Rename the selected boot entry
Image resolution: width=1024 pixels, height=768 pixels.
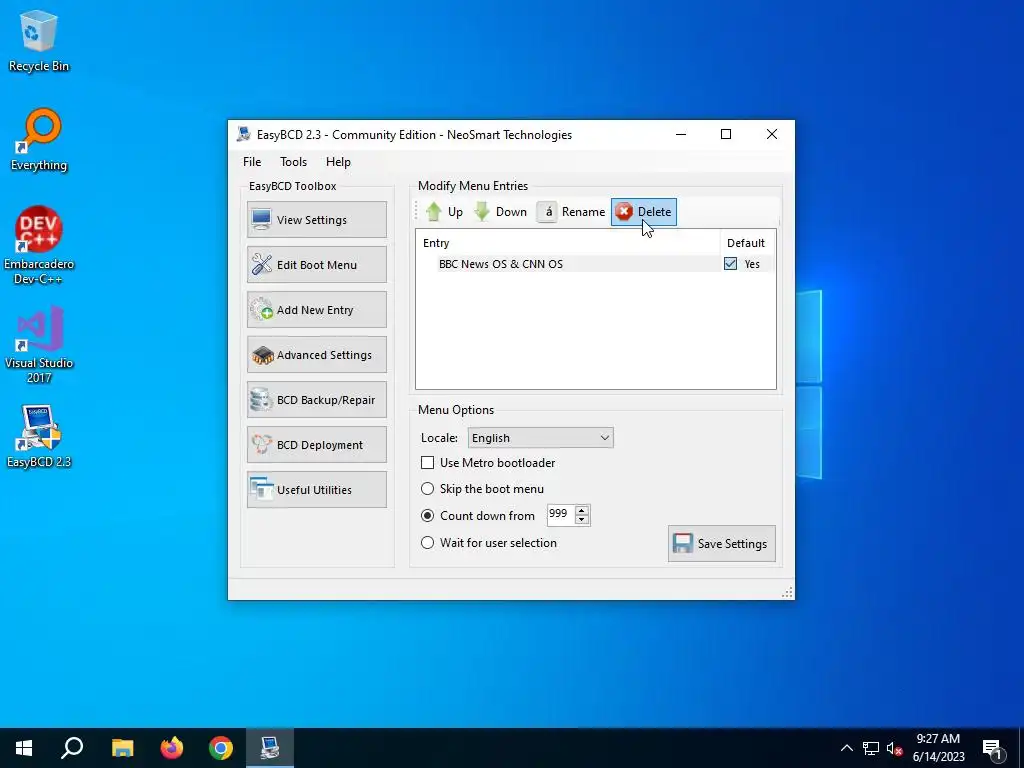pos(572,212)
